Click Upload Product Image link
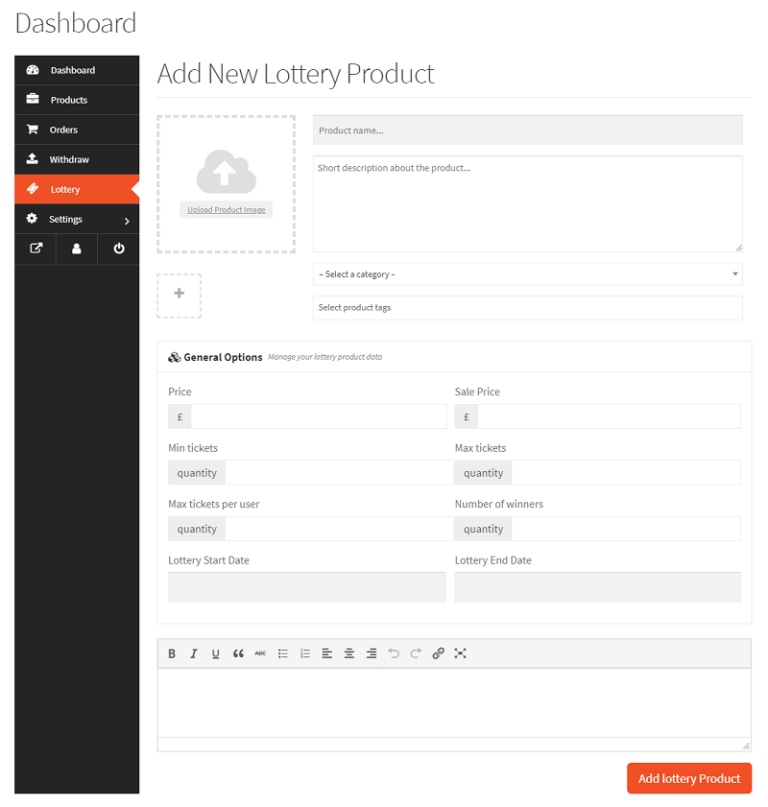 pos(226,210)
